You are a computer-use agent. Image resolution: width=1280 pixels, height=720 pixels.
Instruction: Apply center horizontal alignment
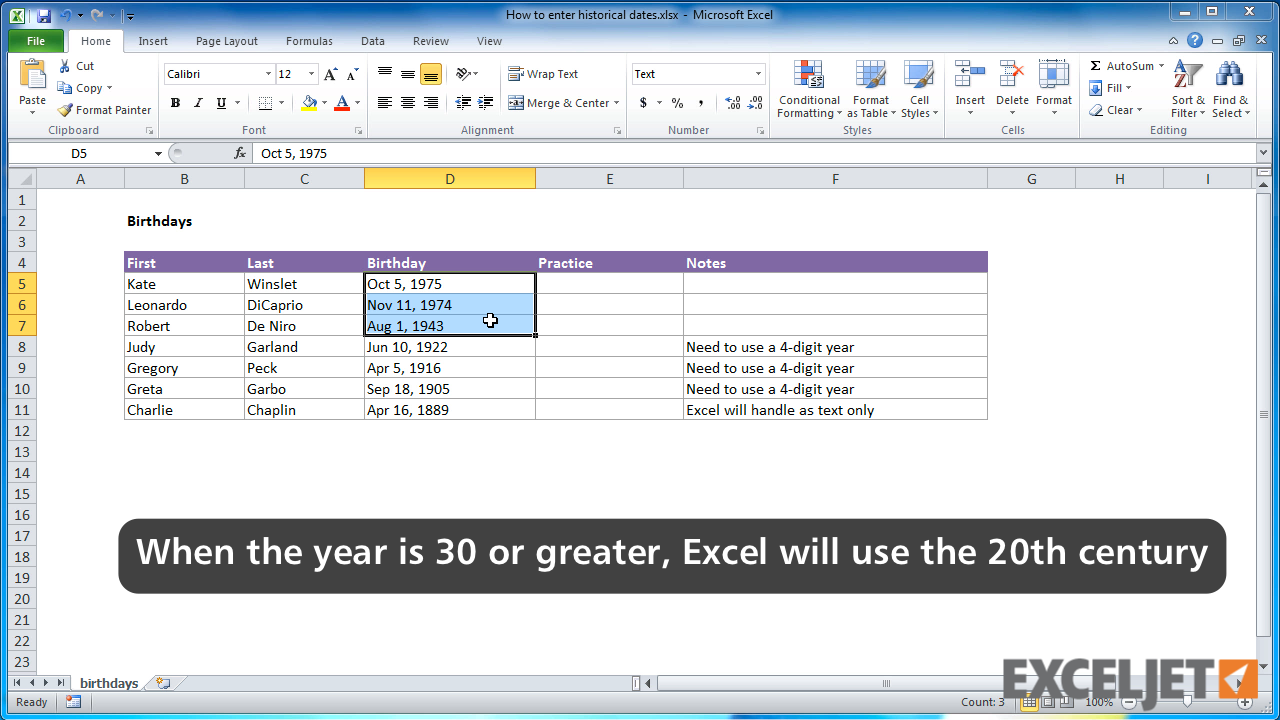coord(408,103)
